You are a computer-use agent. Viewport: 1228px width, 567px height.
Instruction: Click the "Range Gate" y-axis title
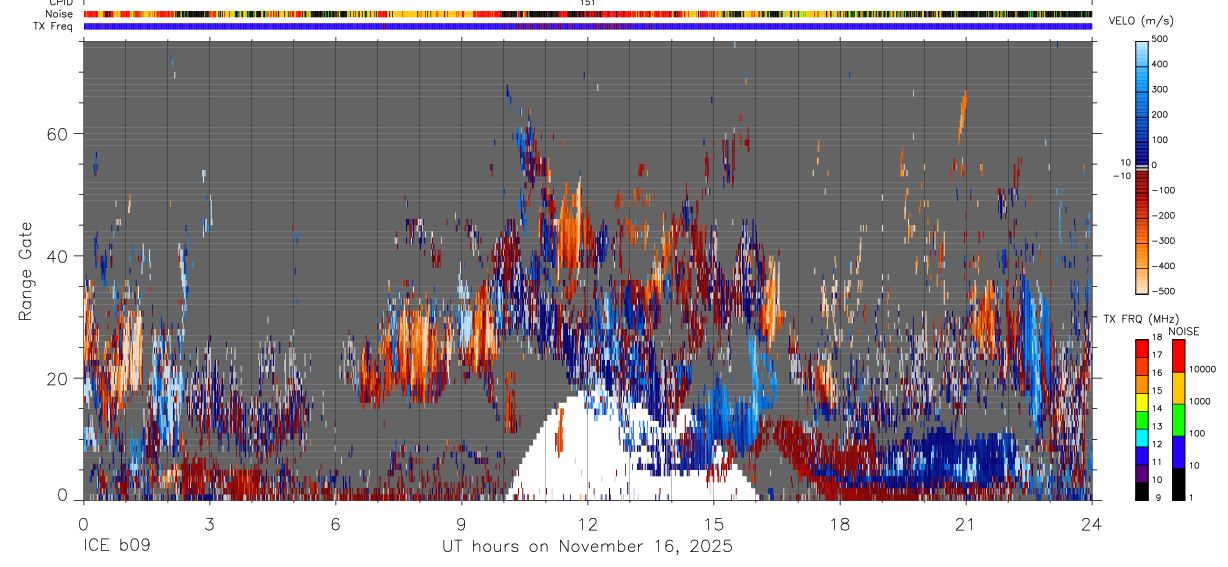click(x=27, y=271)
